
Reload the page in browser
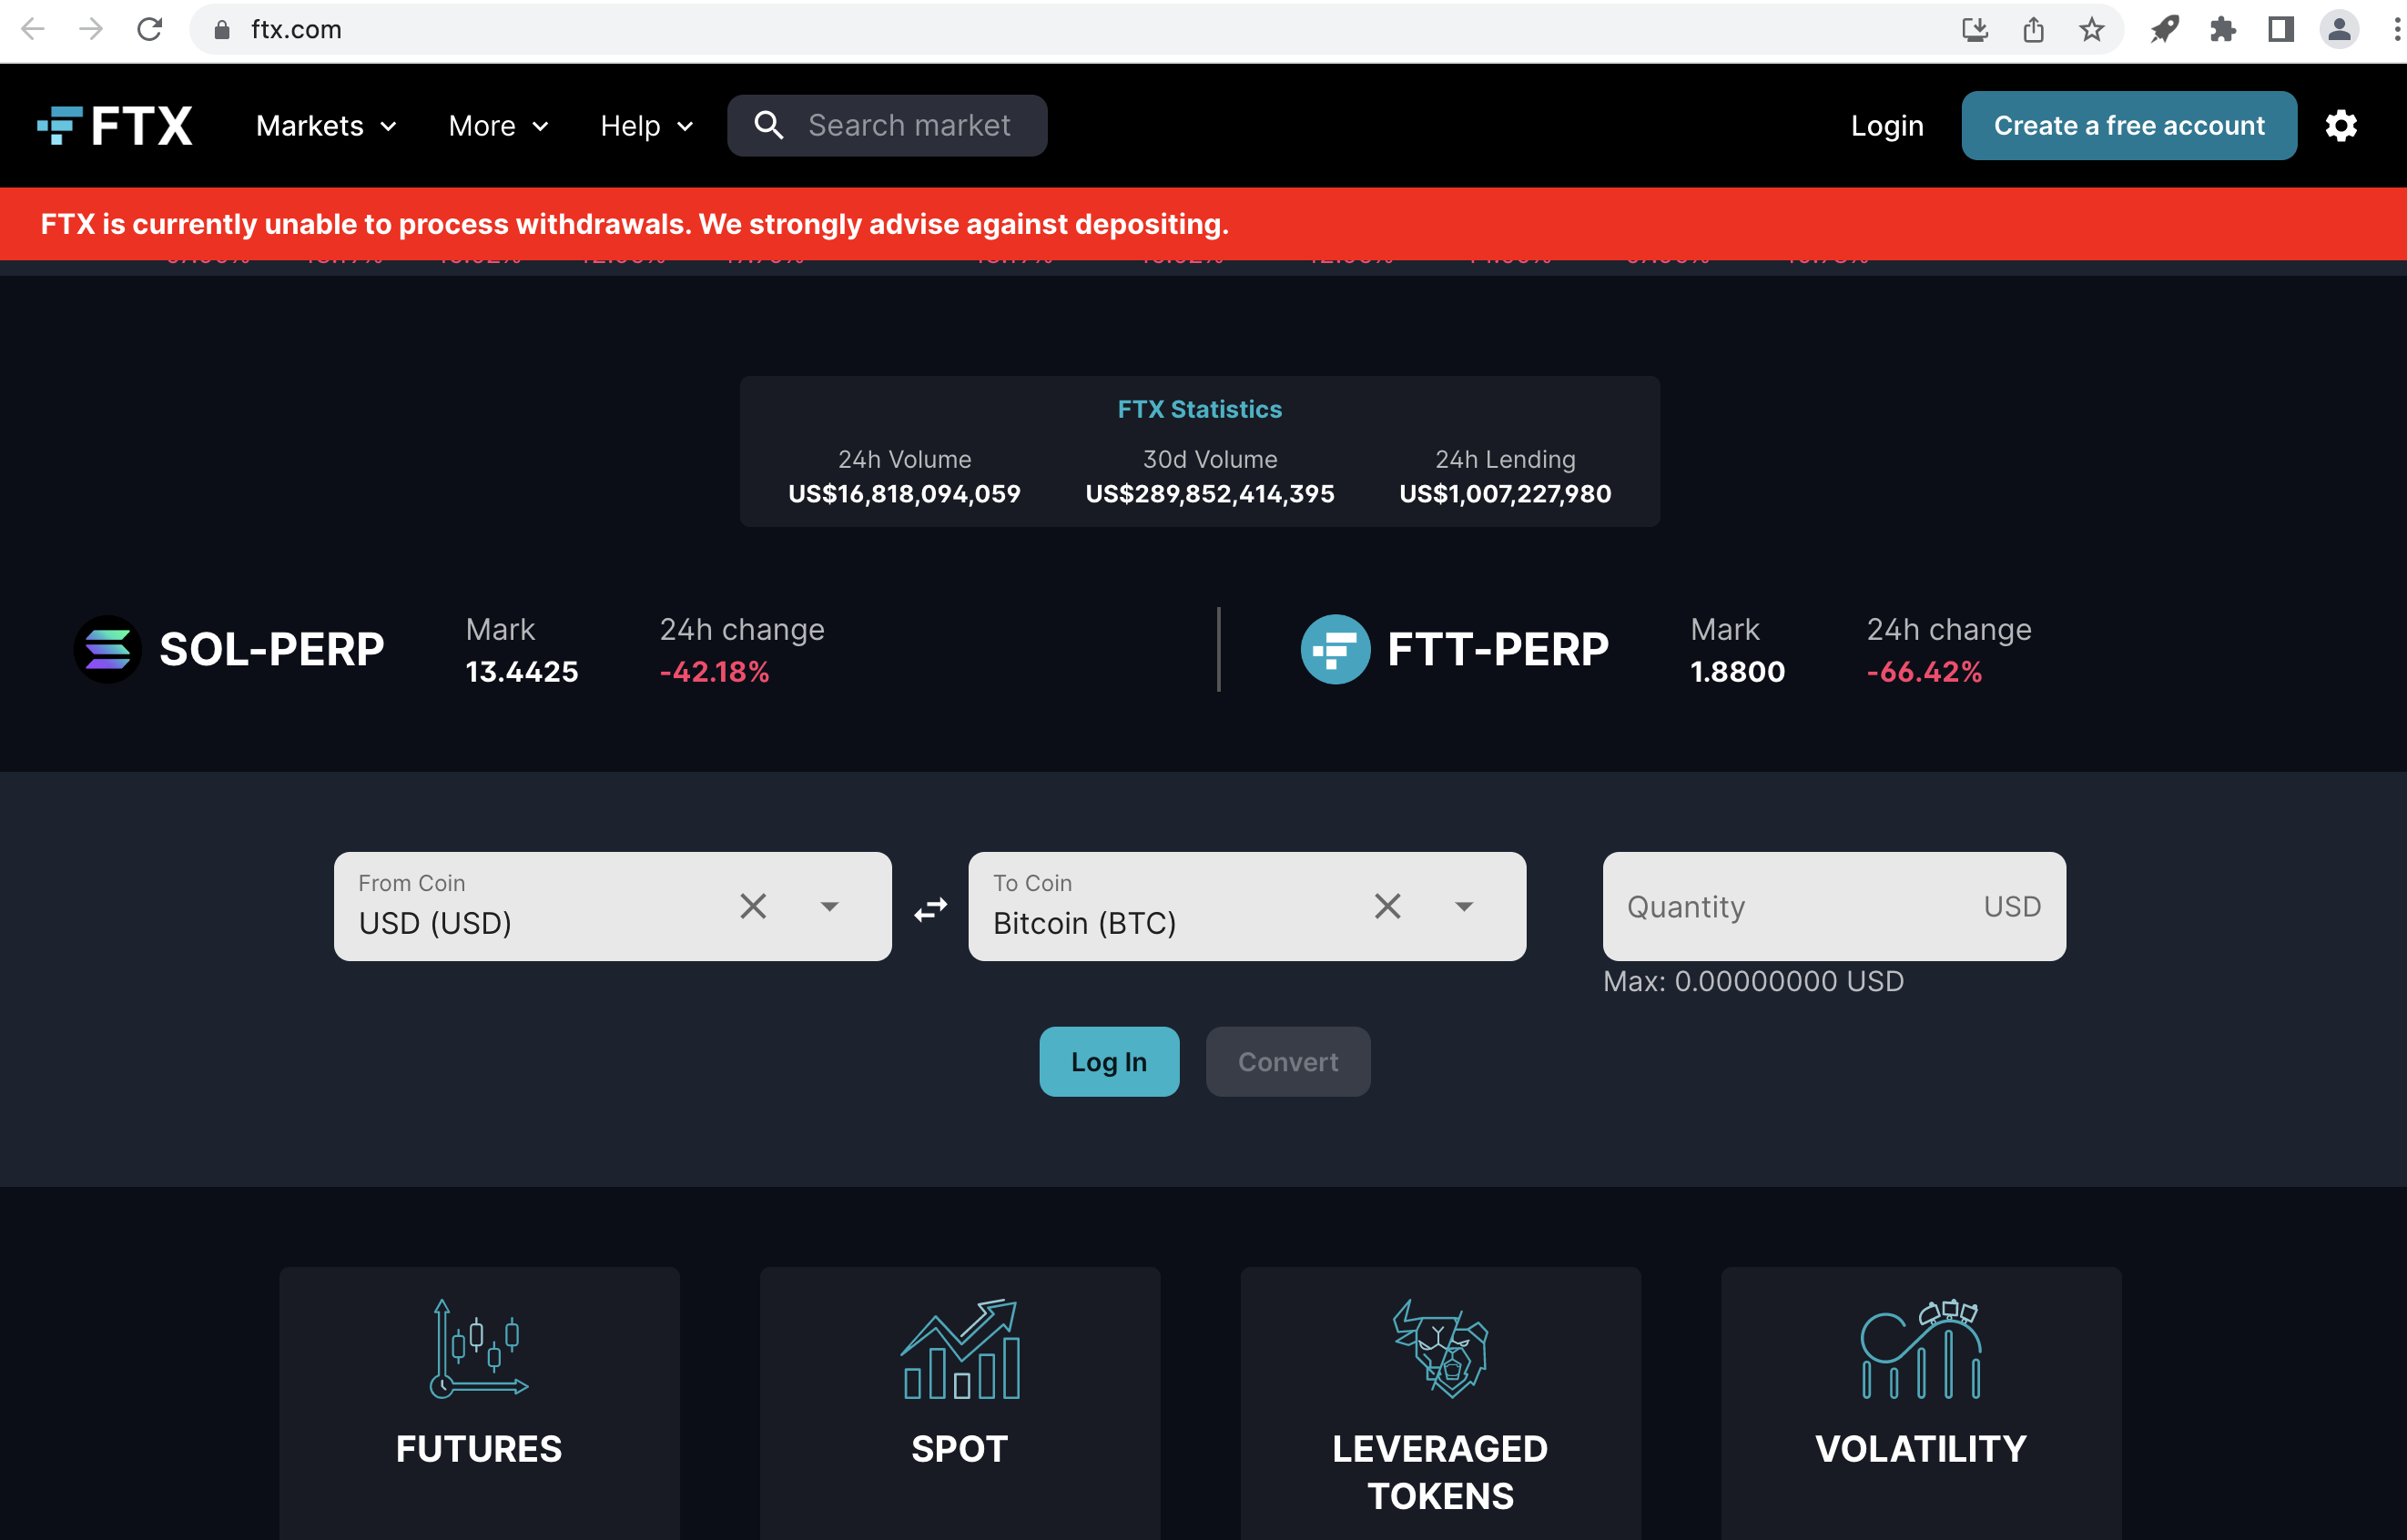[149, 29]
